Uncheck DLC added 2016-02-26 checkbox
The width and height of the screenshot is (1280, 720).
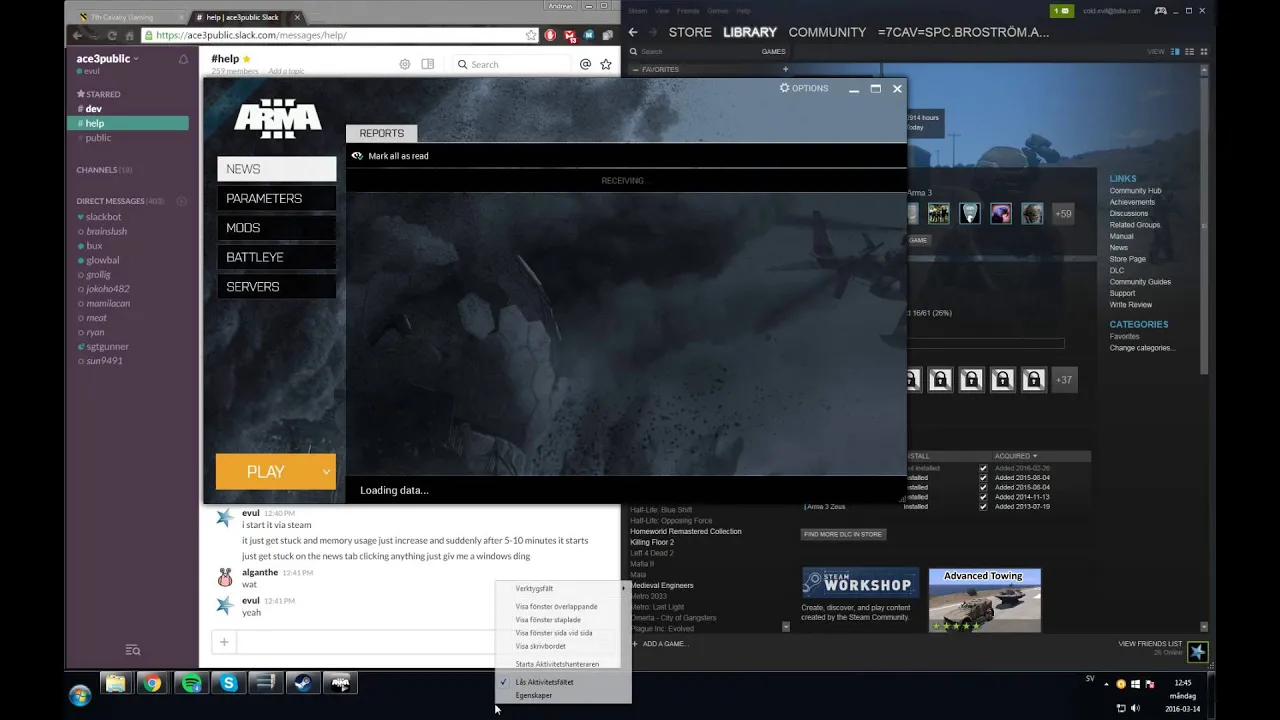[983, 468]
